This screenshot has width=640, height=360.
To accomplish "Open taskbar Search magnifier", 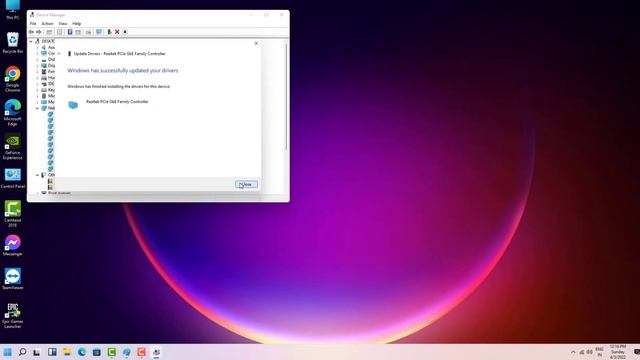I will (22, 352).
